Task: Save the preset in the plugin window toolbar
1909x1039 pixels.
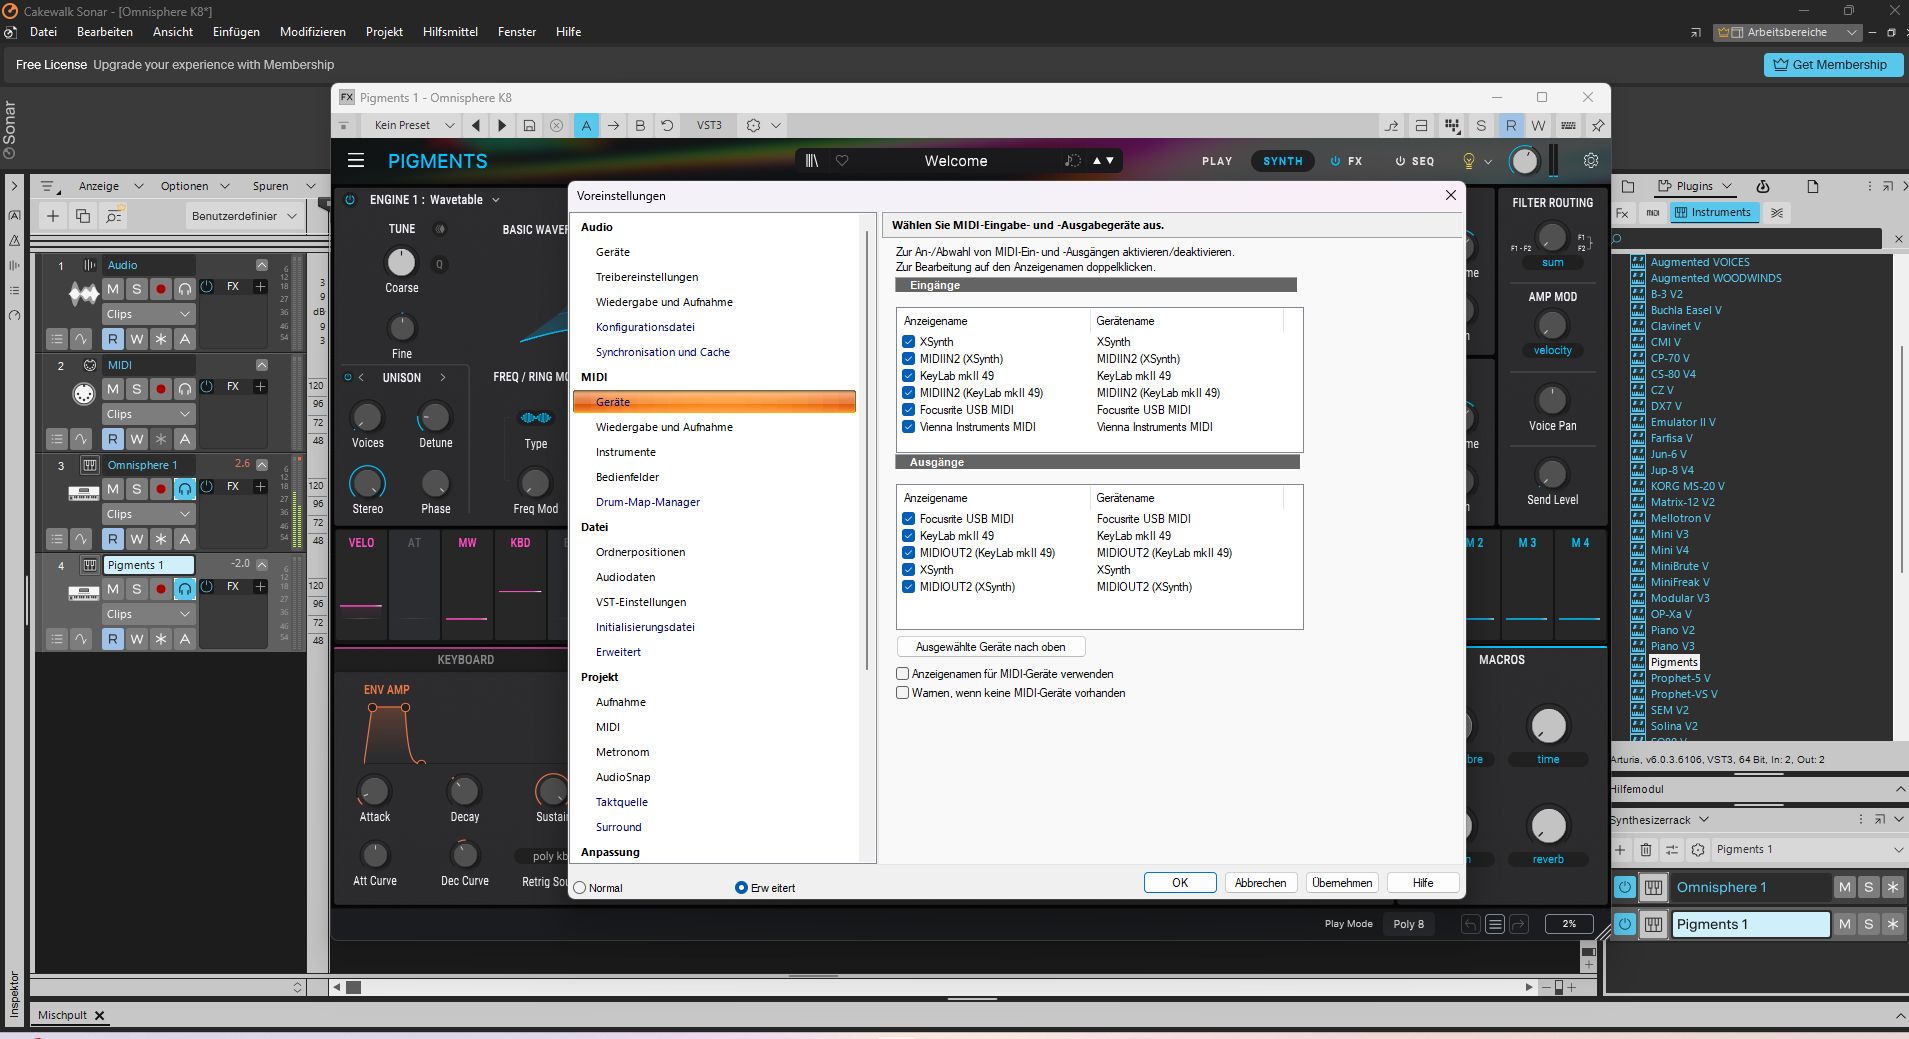Action: tap(529, 125)
